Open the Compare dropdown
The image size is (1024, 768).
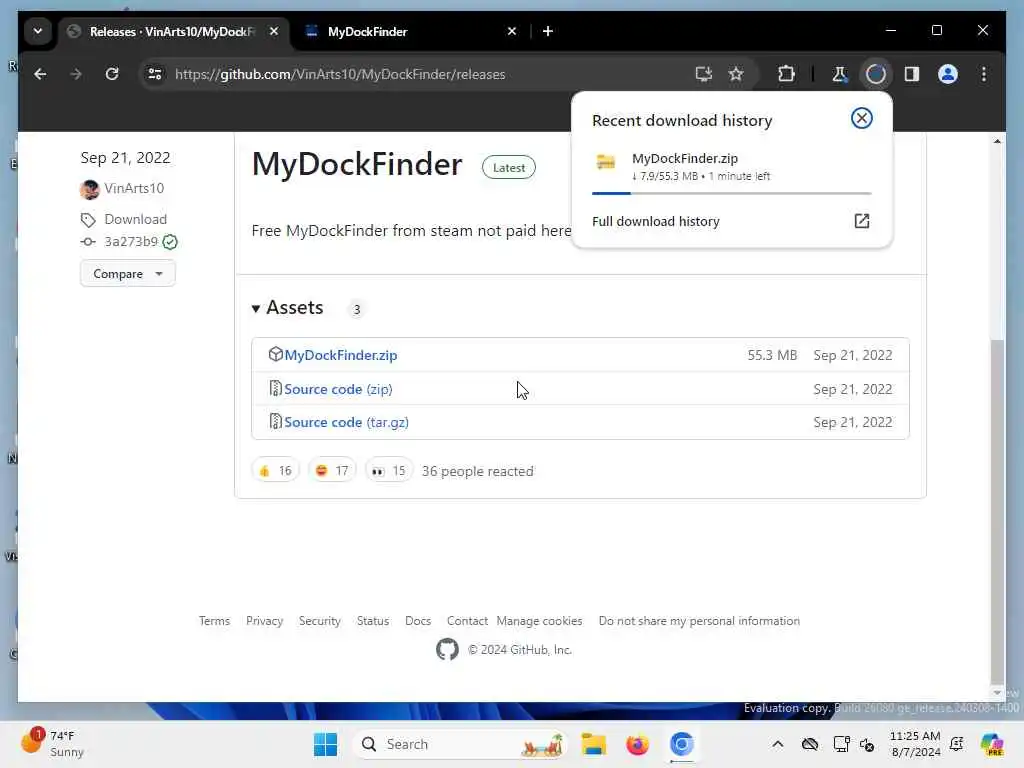[x=127, y=274]
